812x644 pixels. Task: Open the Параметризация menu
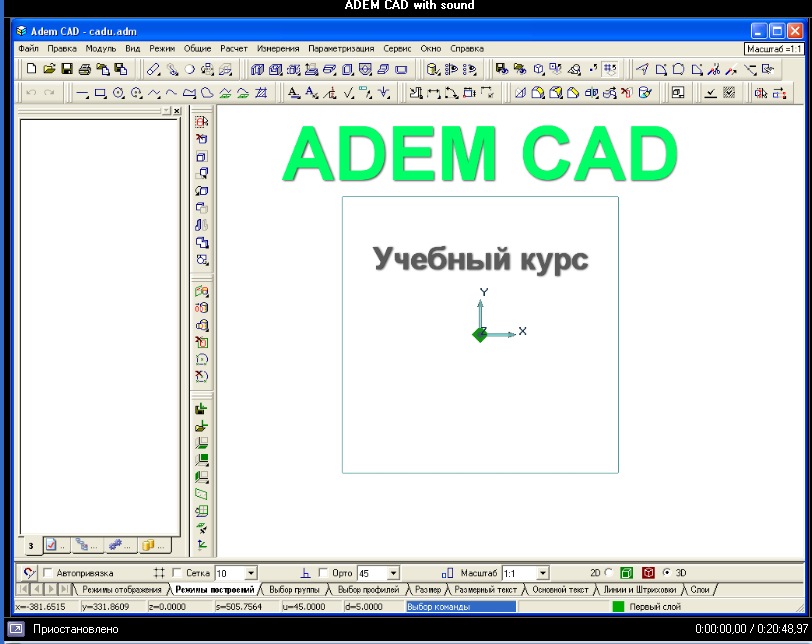pyautogui.click(x=341, y=49)
